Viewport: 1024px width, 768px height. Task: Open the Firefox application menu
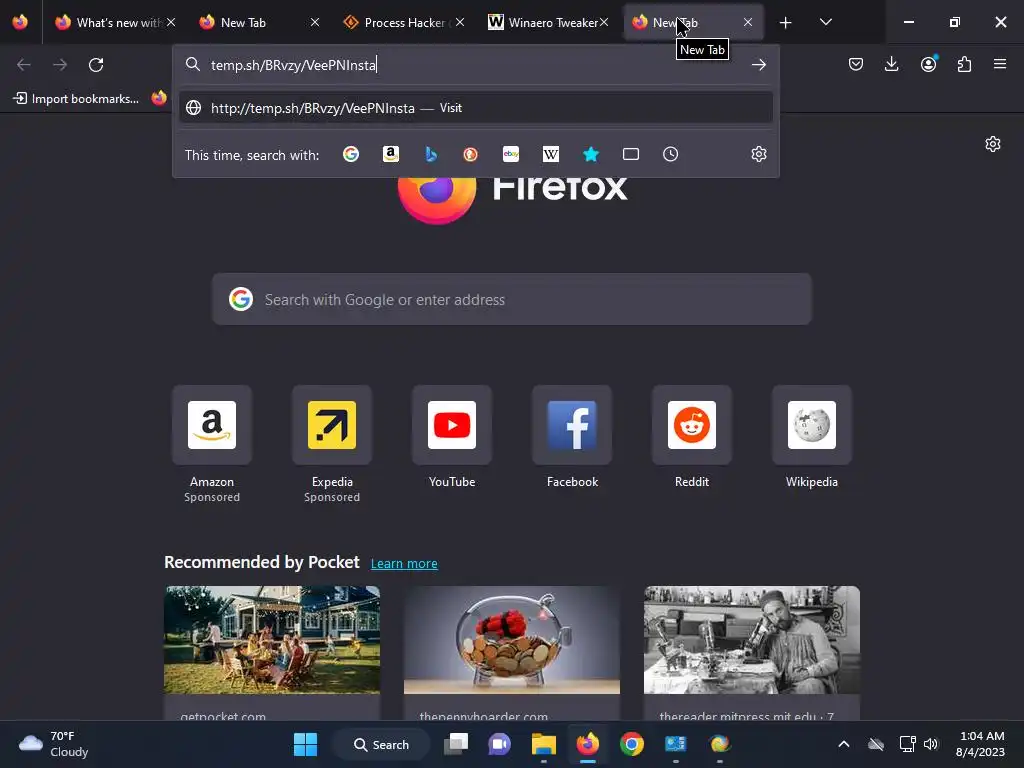tap(1000, 64)
